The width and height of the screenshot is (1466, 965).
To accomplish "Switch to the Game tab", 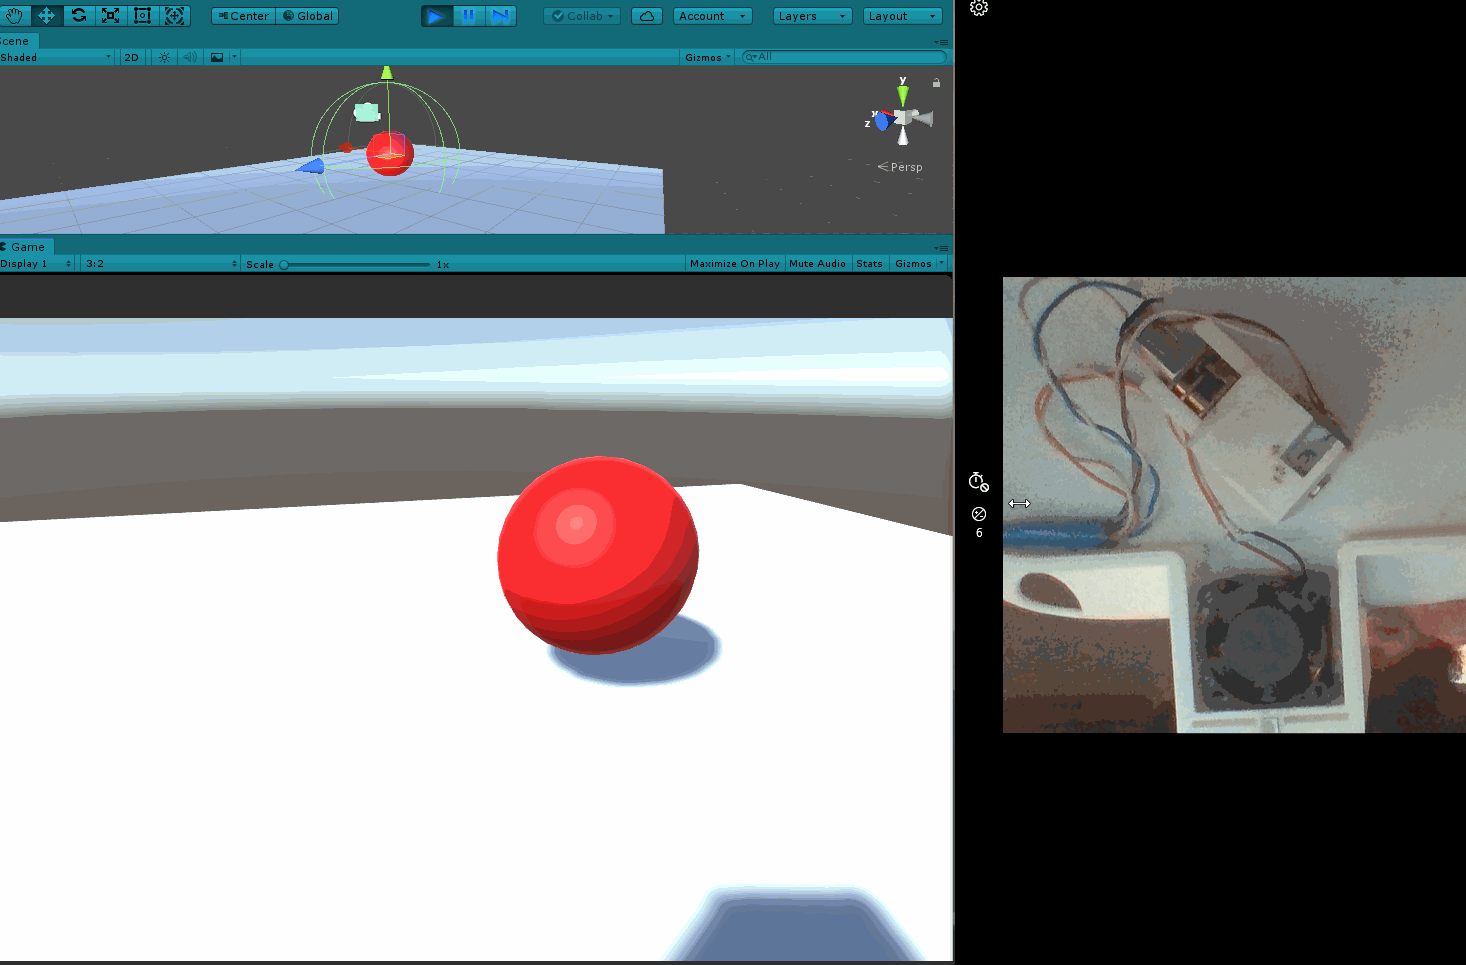I will [x=26, y=246].
